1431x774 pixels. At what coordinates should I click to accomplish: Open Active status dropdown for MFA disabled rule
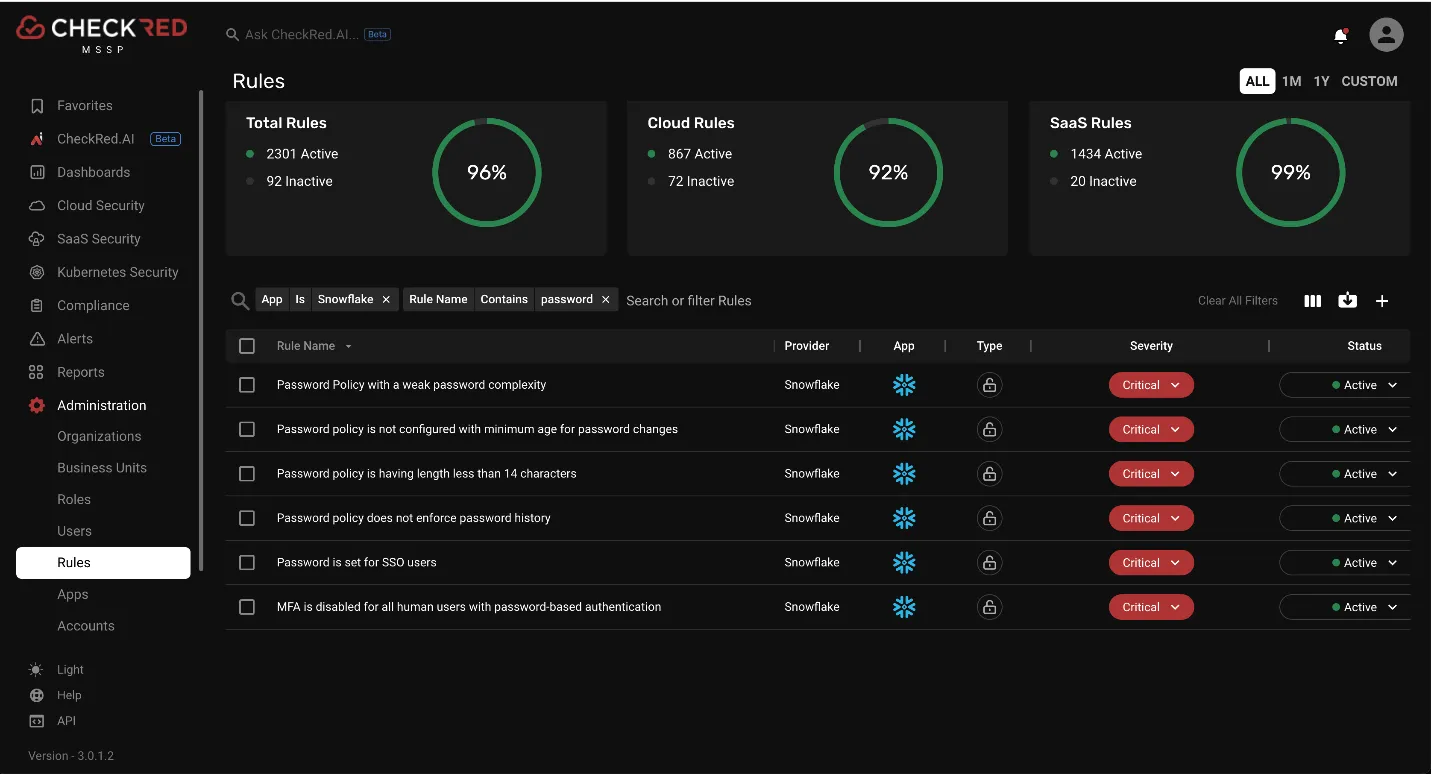[x=1346, y=607]
